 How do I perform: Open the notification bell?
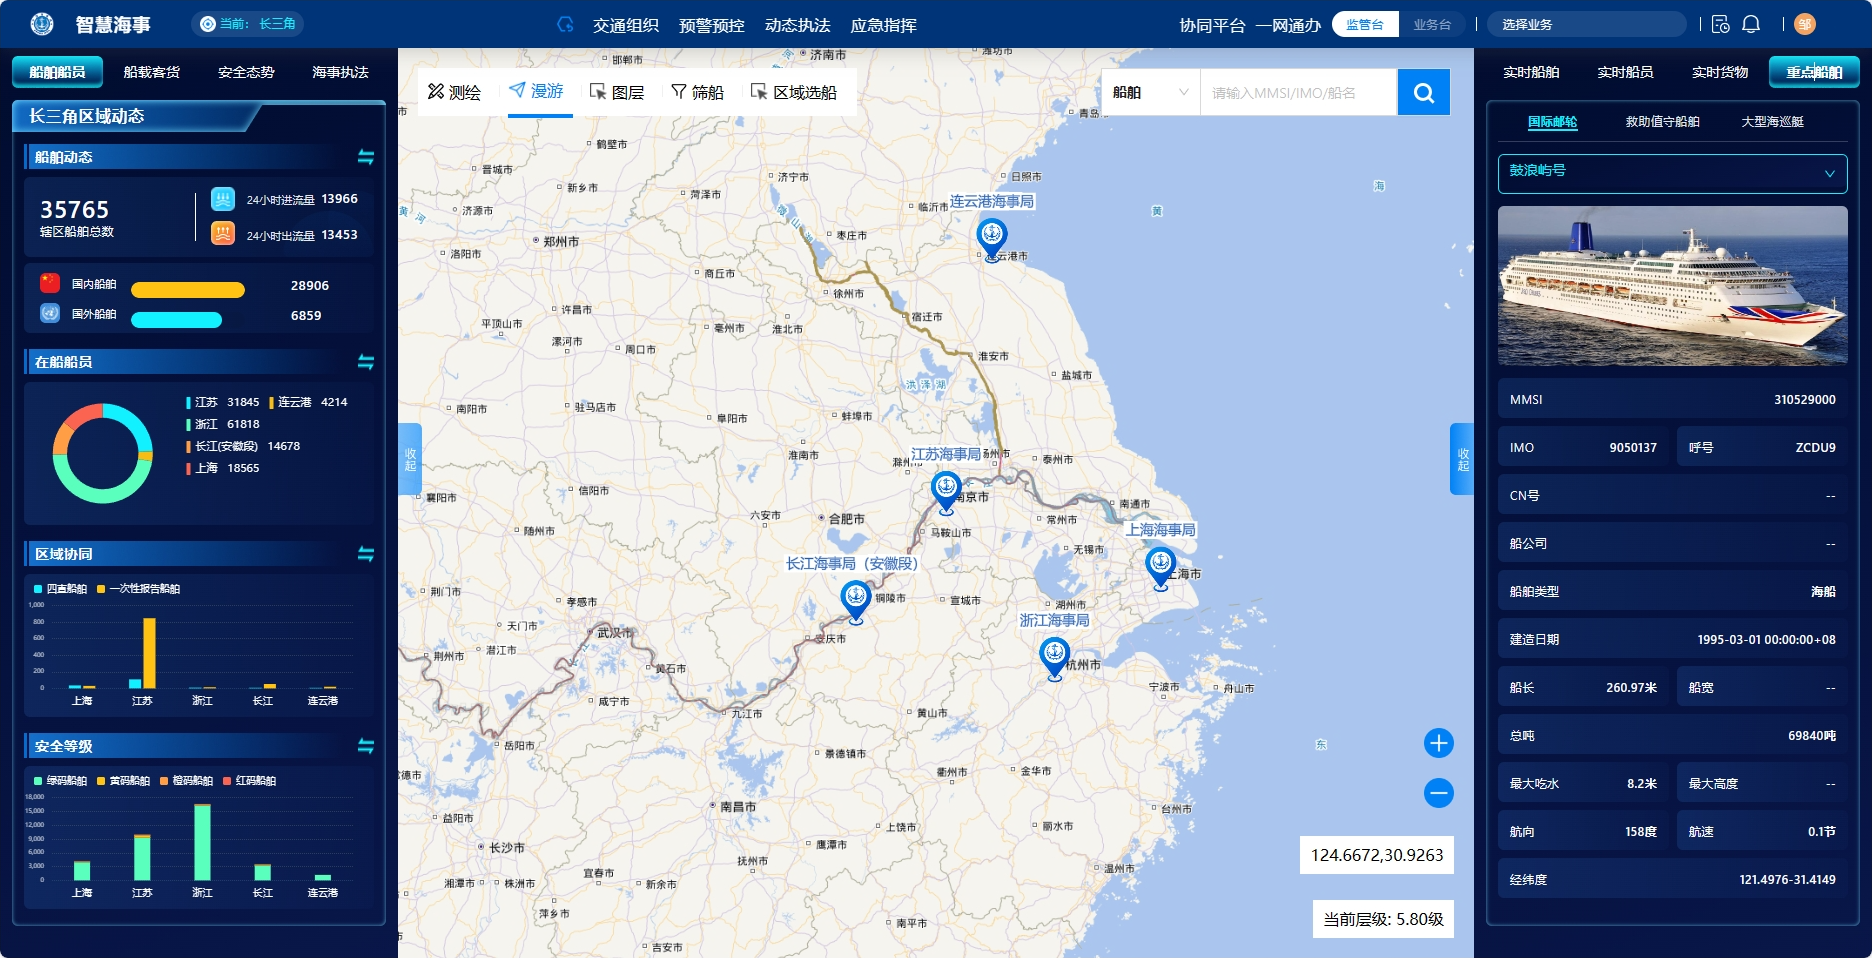click(1751, 24)
